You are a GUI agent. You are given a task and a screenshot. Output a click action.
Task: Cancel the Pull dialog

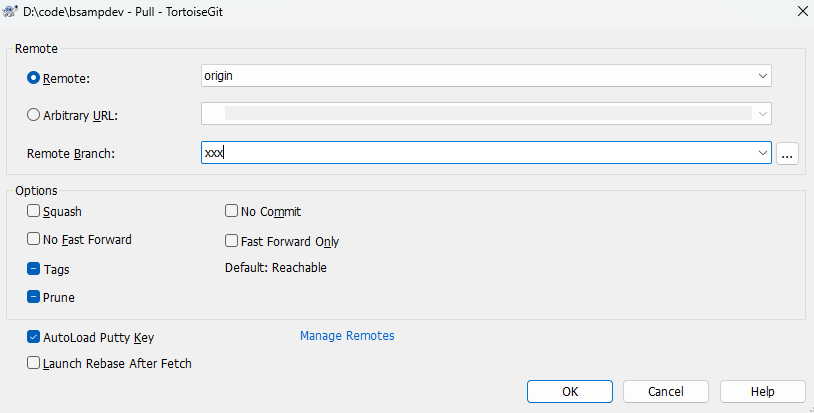click(x=666, y=392)
